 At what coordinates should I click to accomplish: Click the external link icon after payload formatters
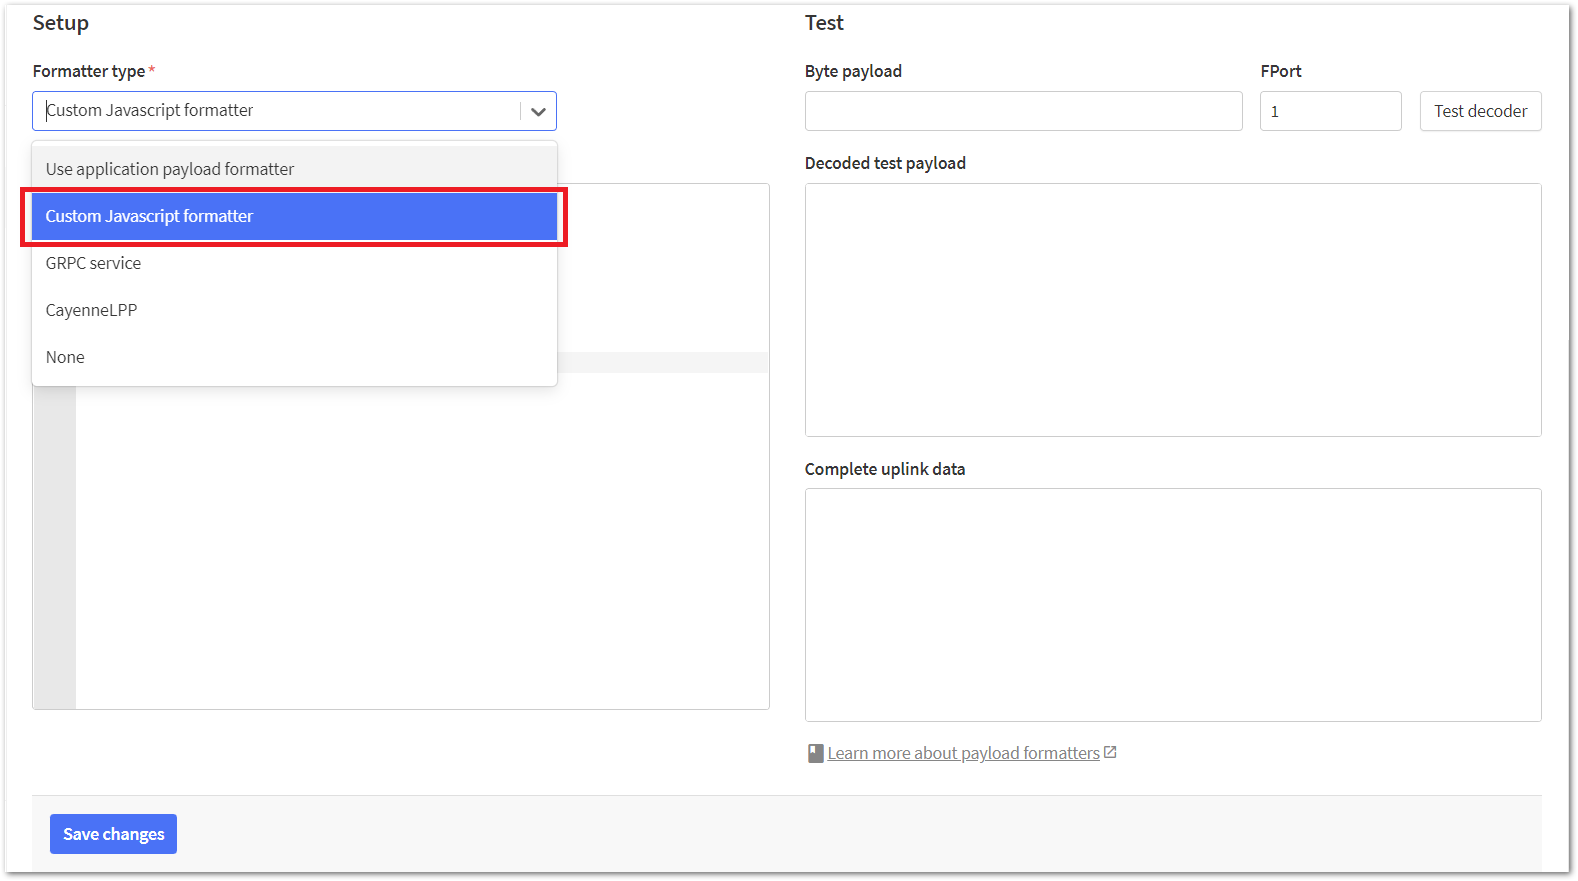(1110, 752)
